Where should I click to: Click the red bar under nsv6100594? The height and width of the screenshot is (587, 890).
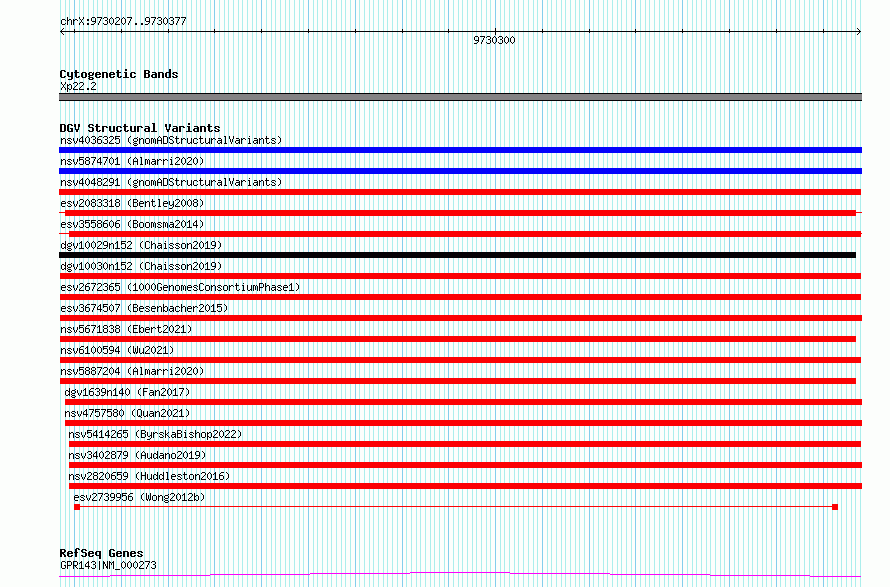pyautogui.click(x=460, y=360)
